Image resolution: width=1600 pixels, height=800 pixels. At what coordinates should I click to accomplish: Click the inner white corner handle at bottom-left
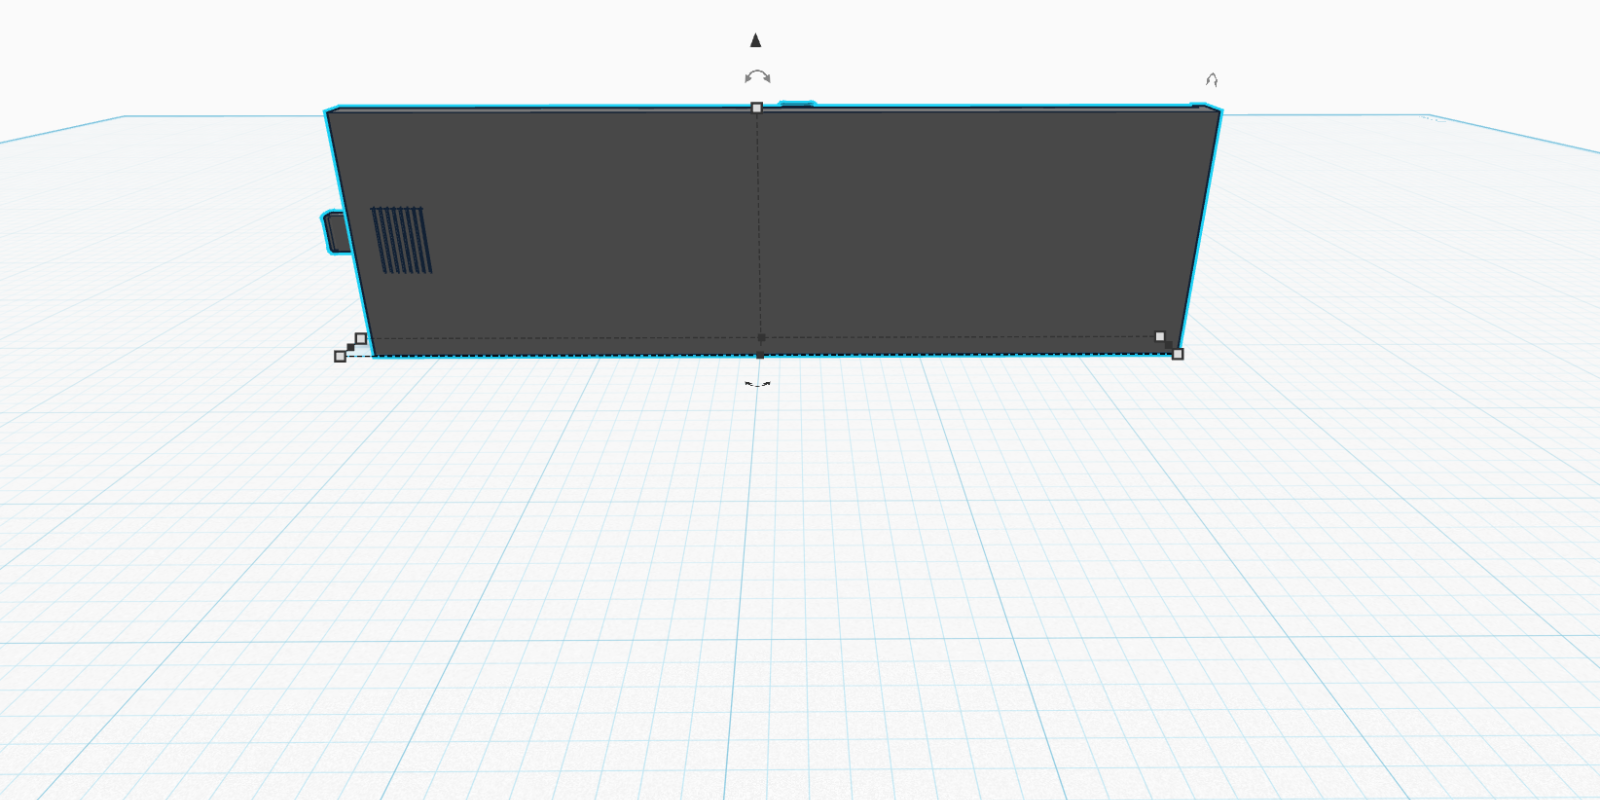click(361, 338)
